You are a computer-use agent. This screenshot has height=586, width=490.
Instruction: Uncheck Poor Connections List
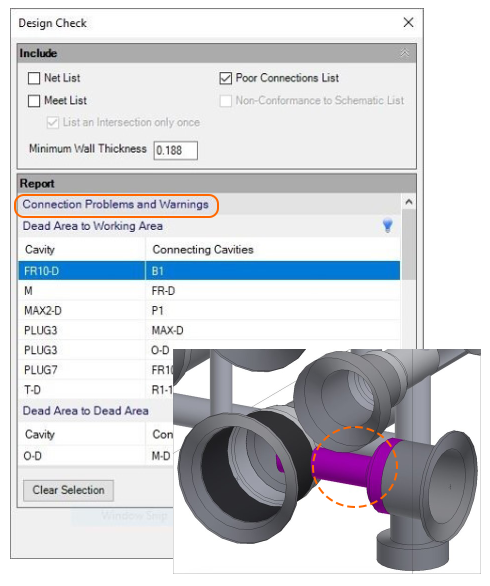225,78
